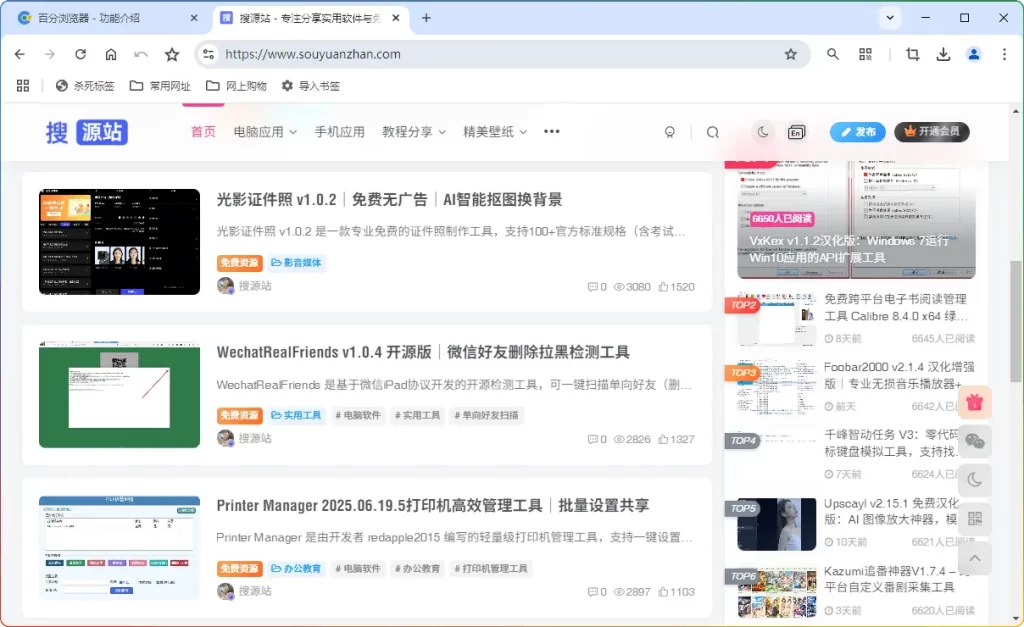
Task: Expand the tab search dropdown
Action: (x=889, y=18)
